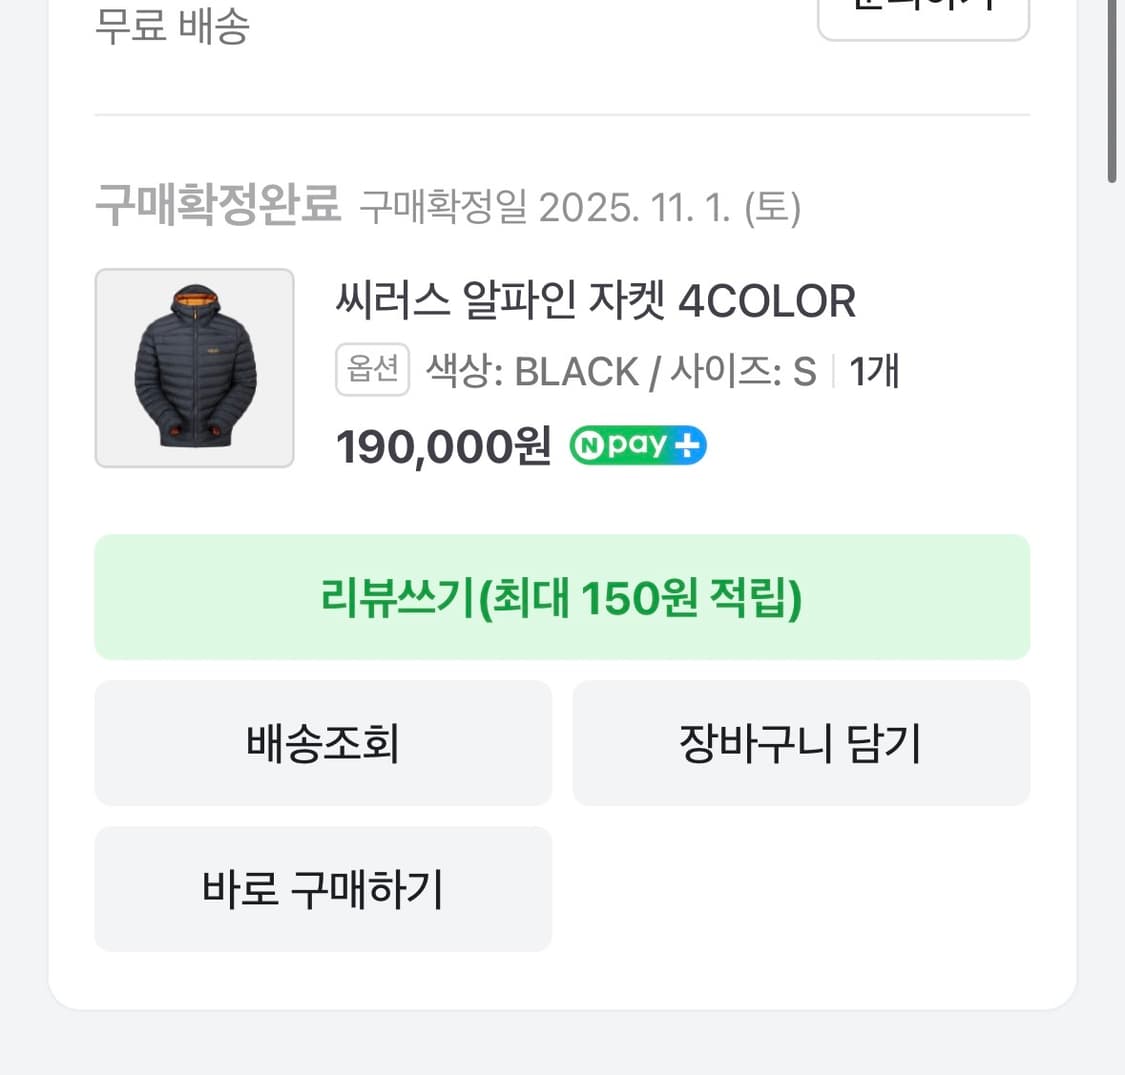Tap the product thumbnail of the black jacket

tap(194, 367)
